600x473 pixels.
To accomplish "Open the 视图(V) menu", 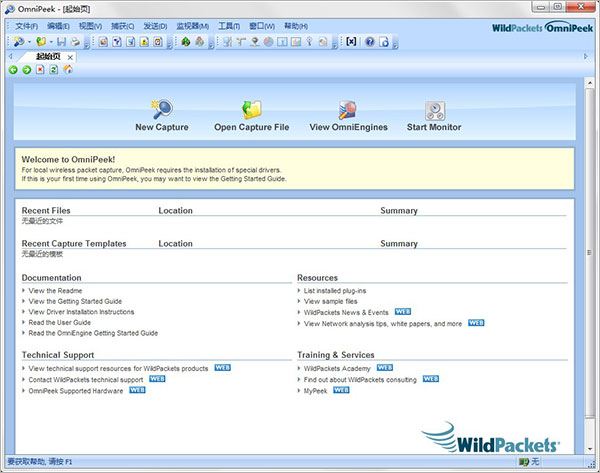I will pos(90,26).
